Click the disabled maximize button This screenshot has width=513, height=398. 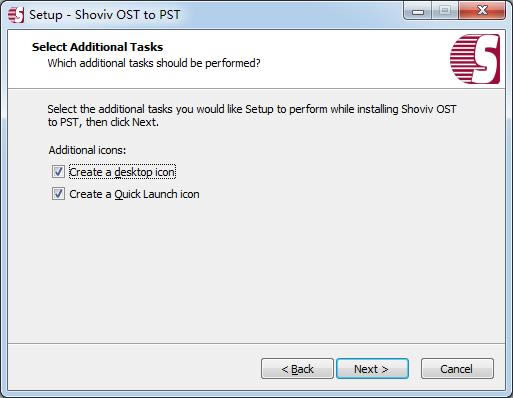[x=445, y=11]
